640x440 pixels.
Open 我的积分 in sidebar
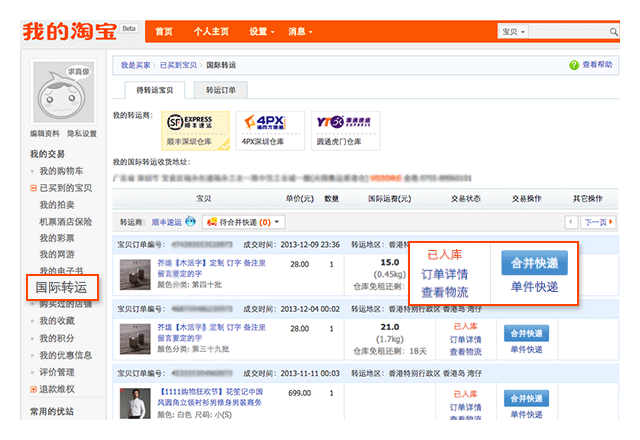57,338
